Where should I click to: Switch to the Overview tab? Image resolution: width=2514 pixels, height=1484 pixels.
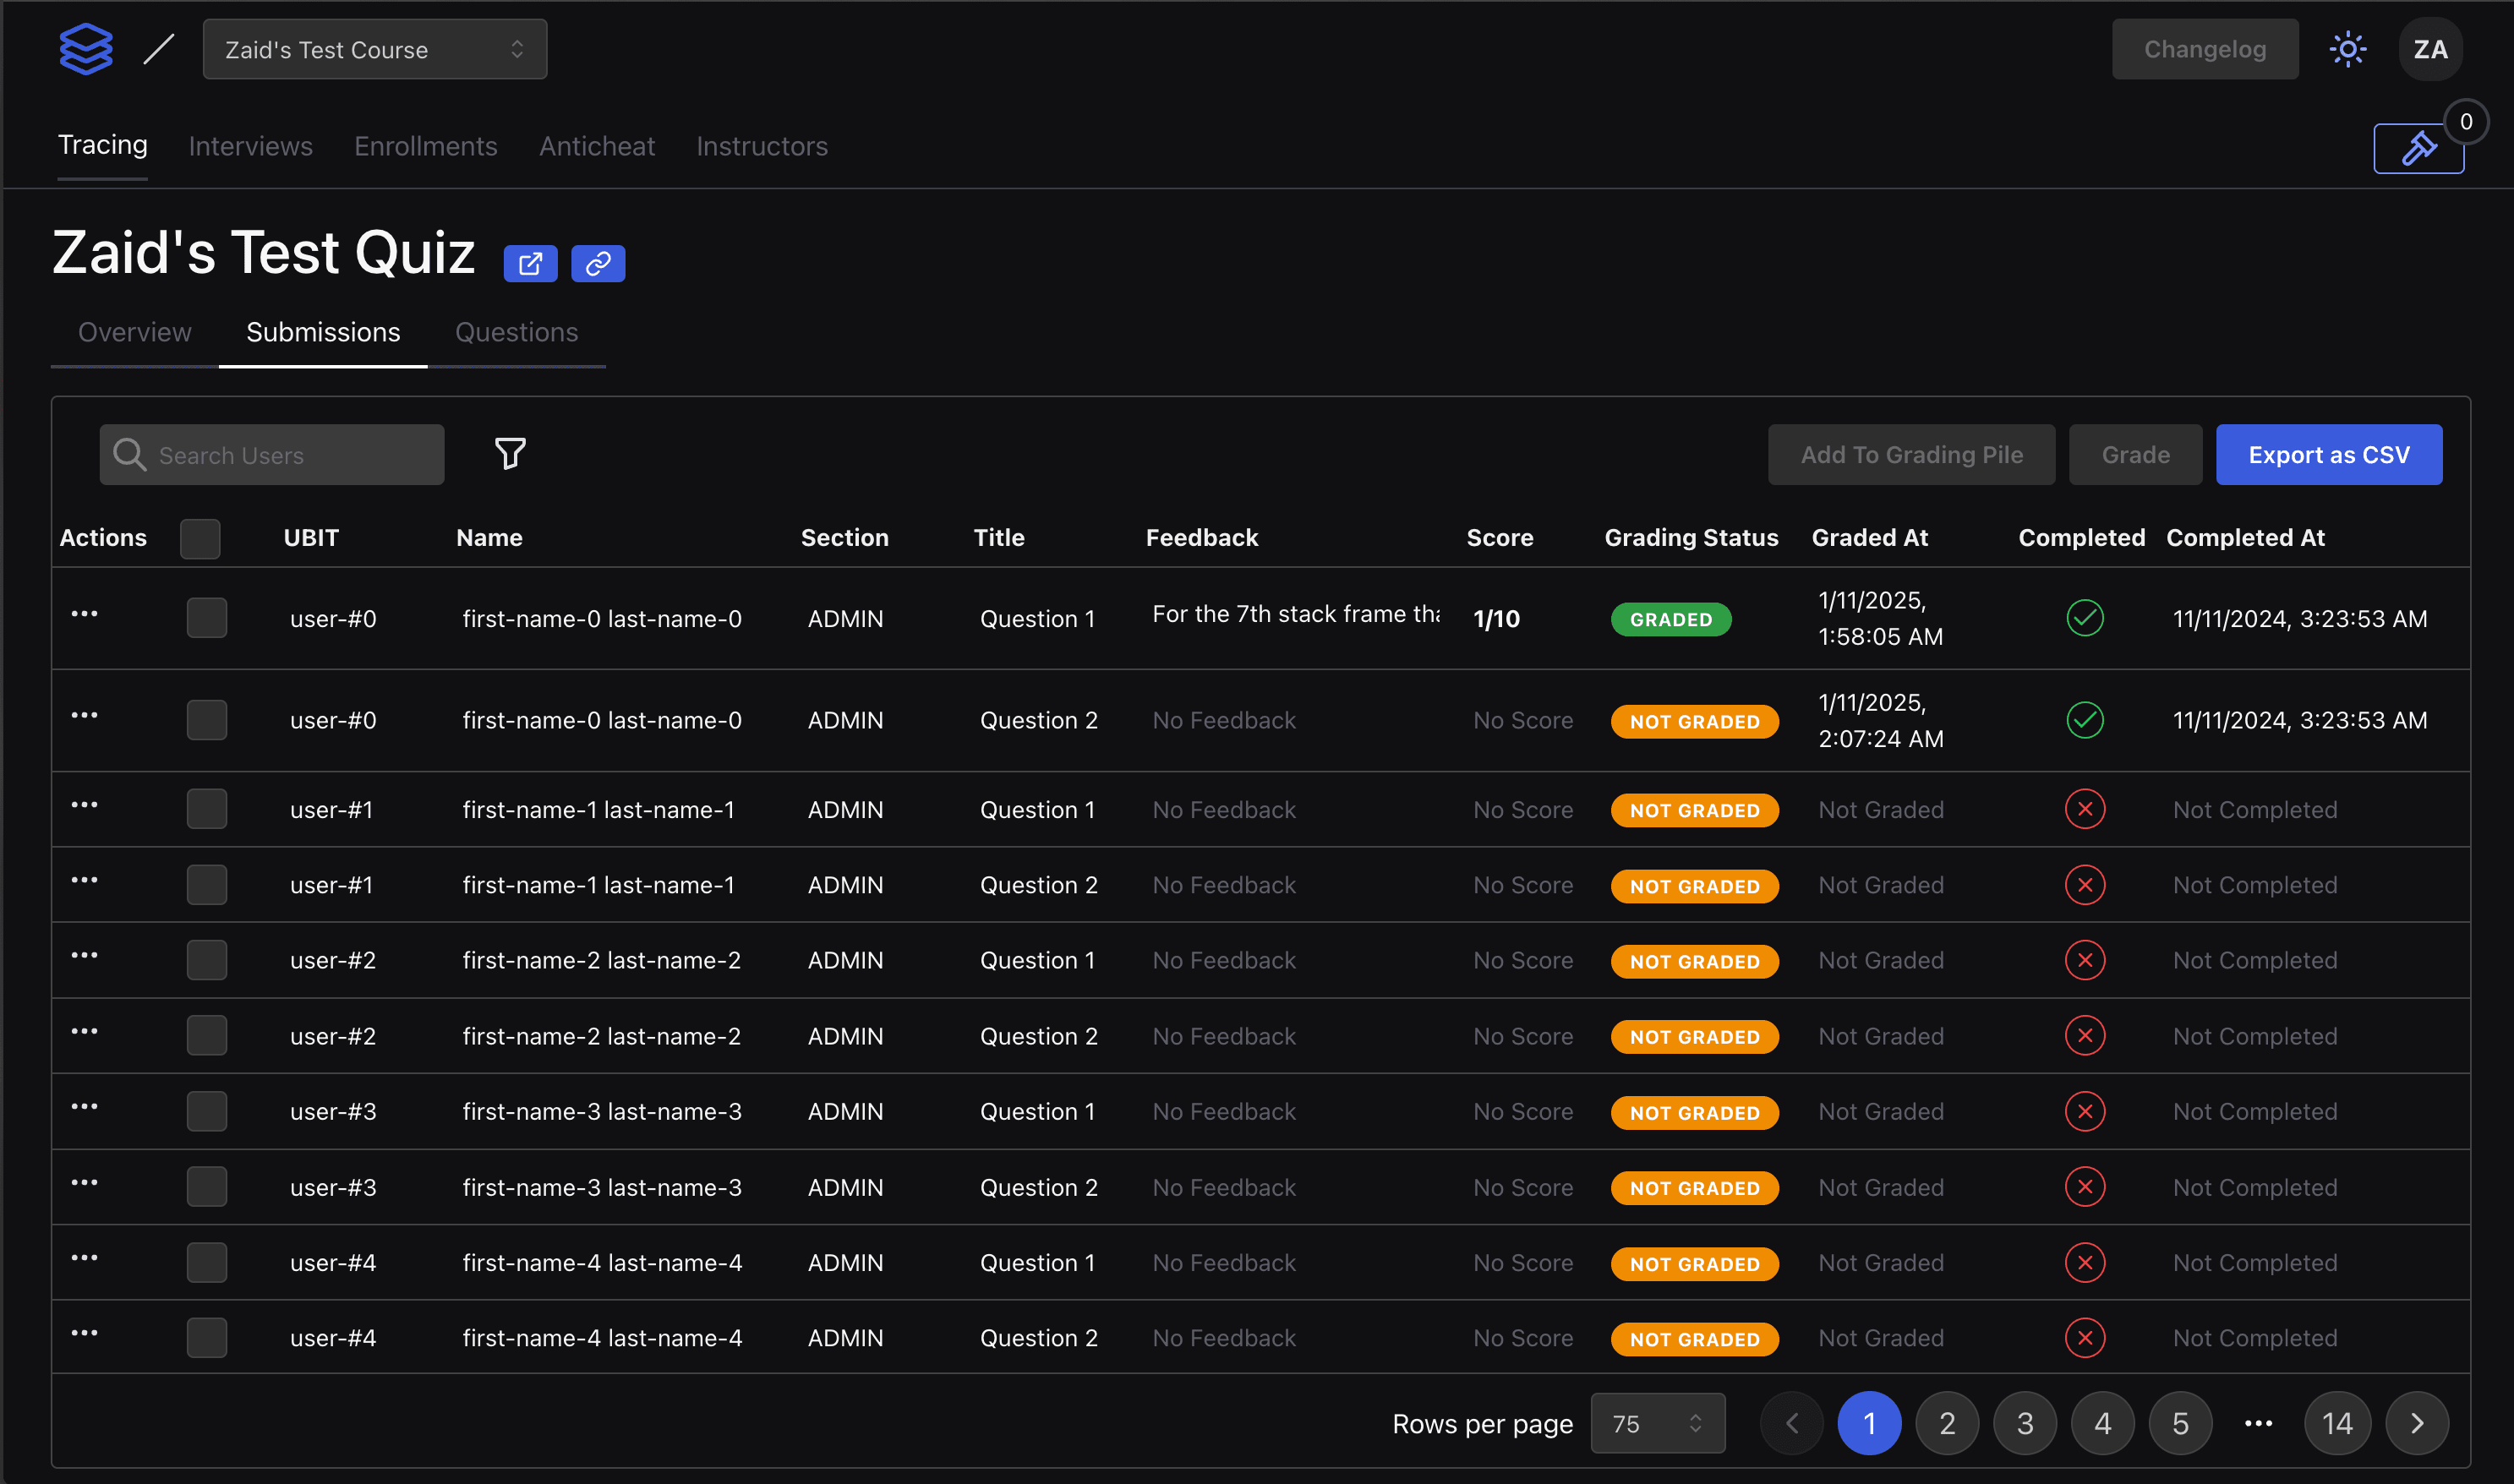click(133, 332)
